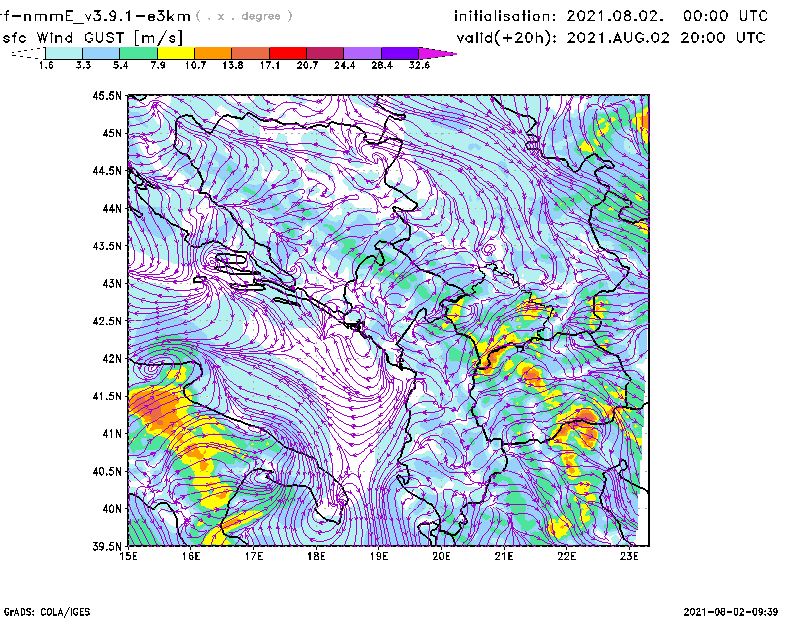Click the pure red legend swatch
The image size is (800, 618).
tap(288, 53)
